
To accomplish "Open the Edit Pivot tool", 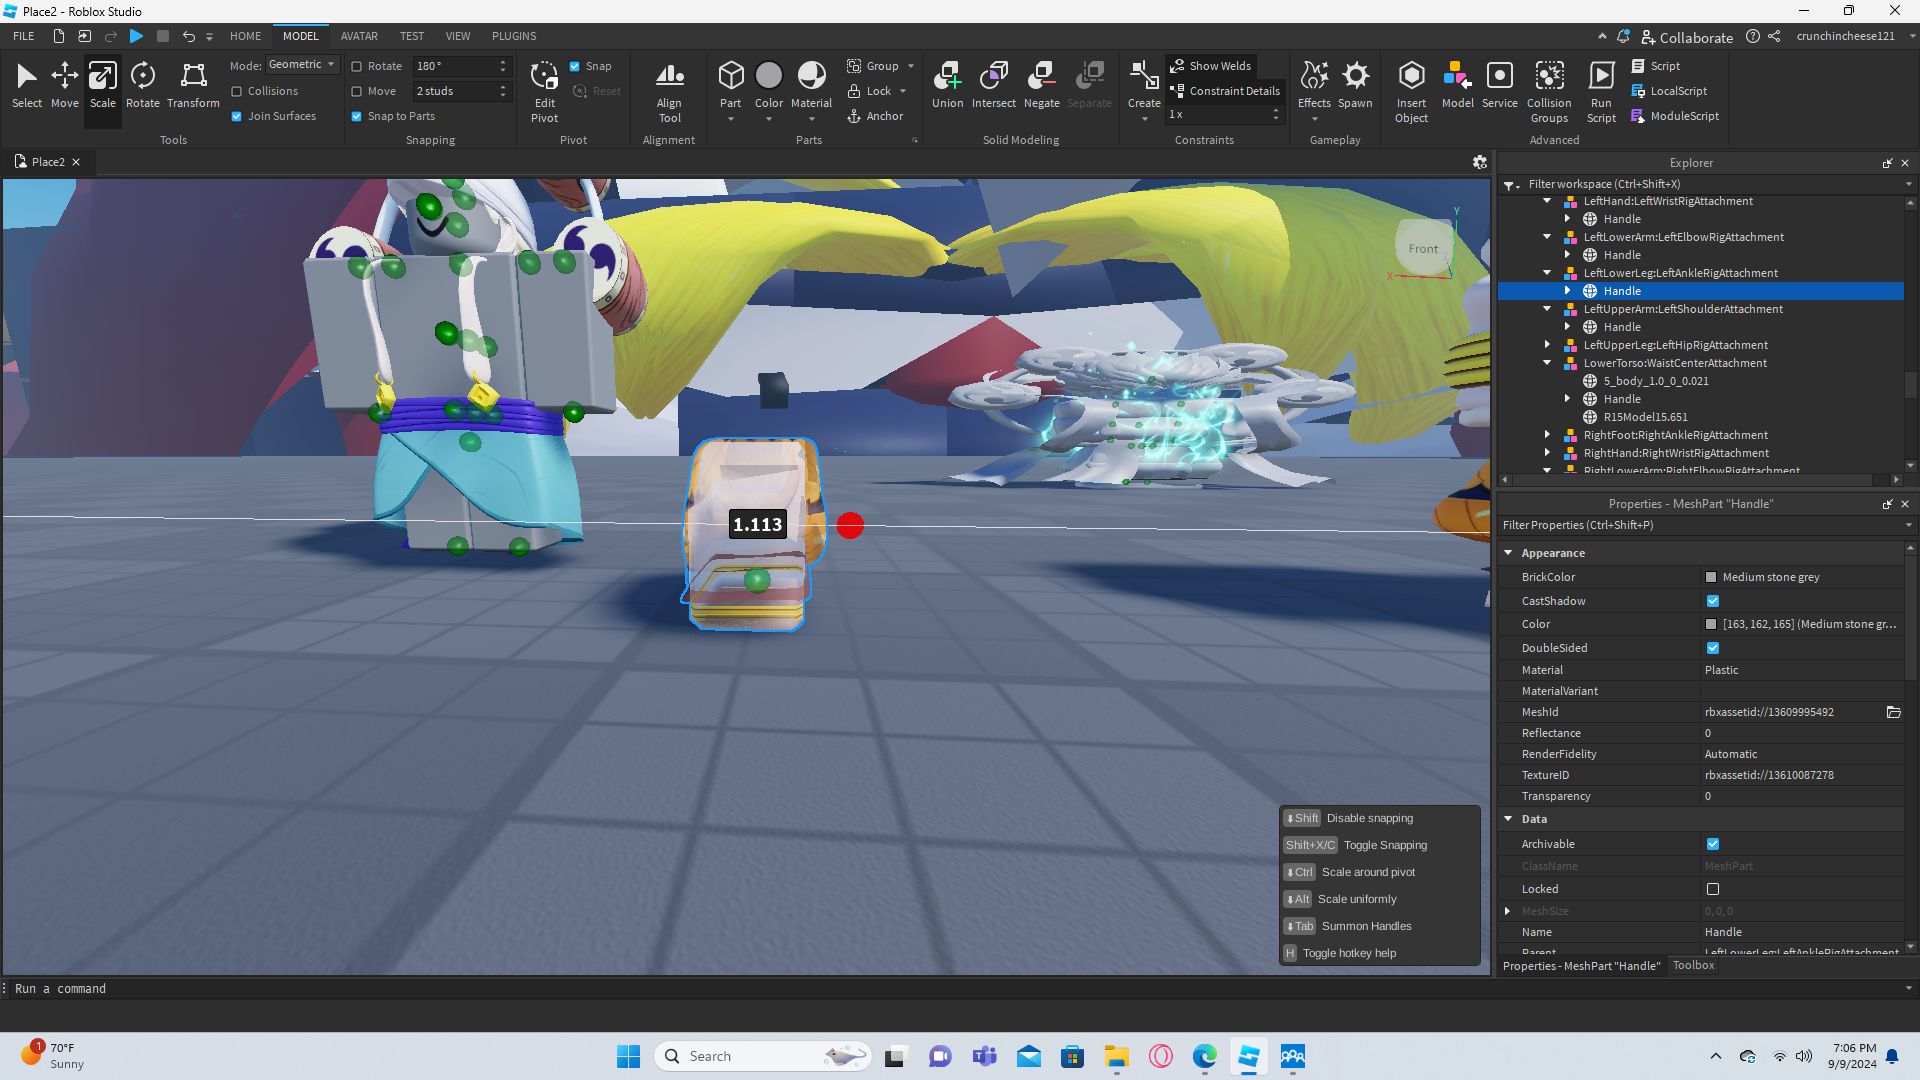I will 544,90.
